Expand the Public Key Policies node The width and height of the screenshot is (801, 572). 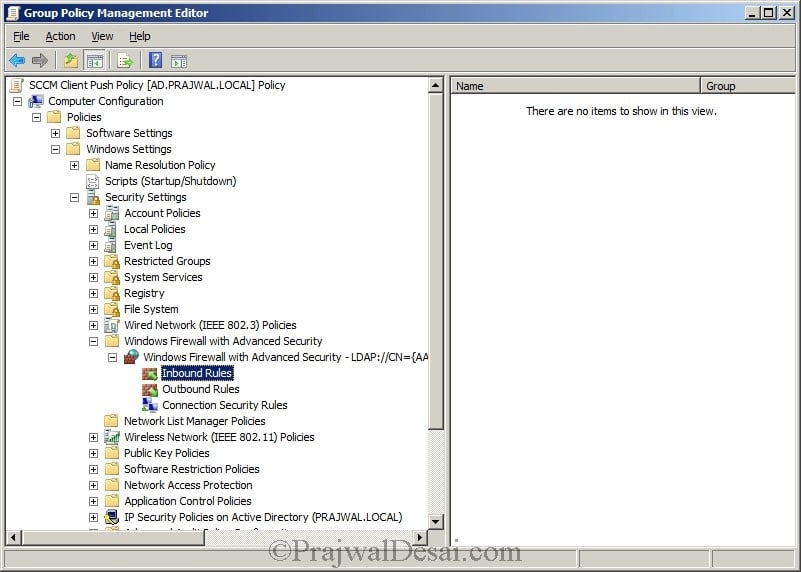pos(93,453)
